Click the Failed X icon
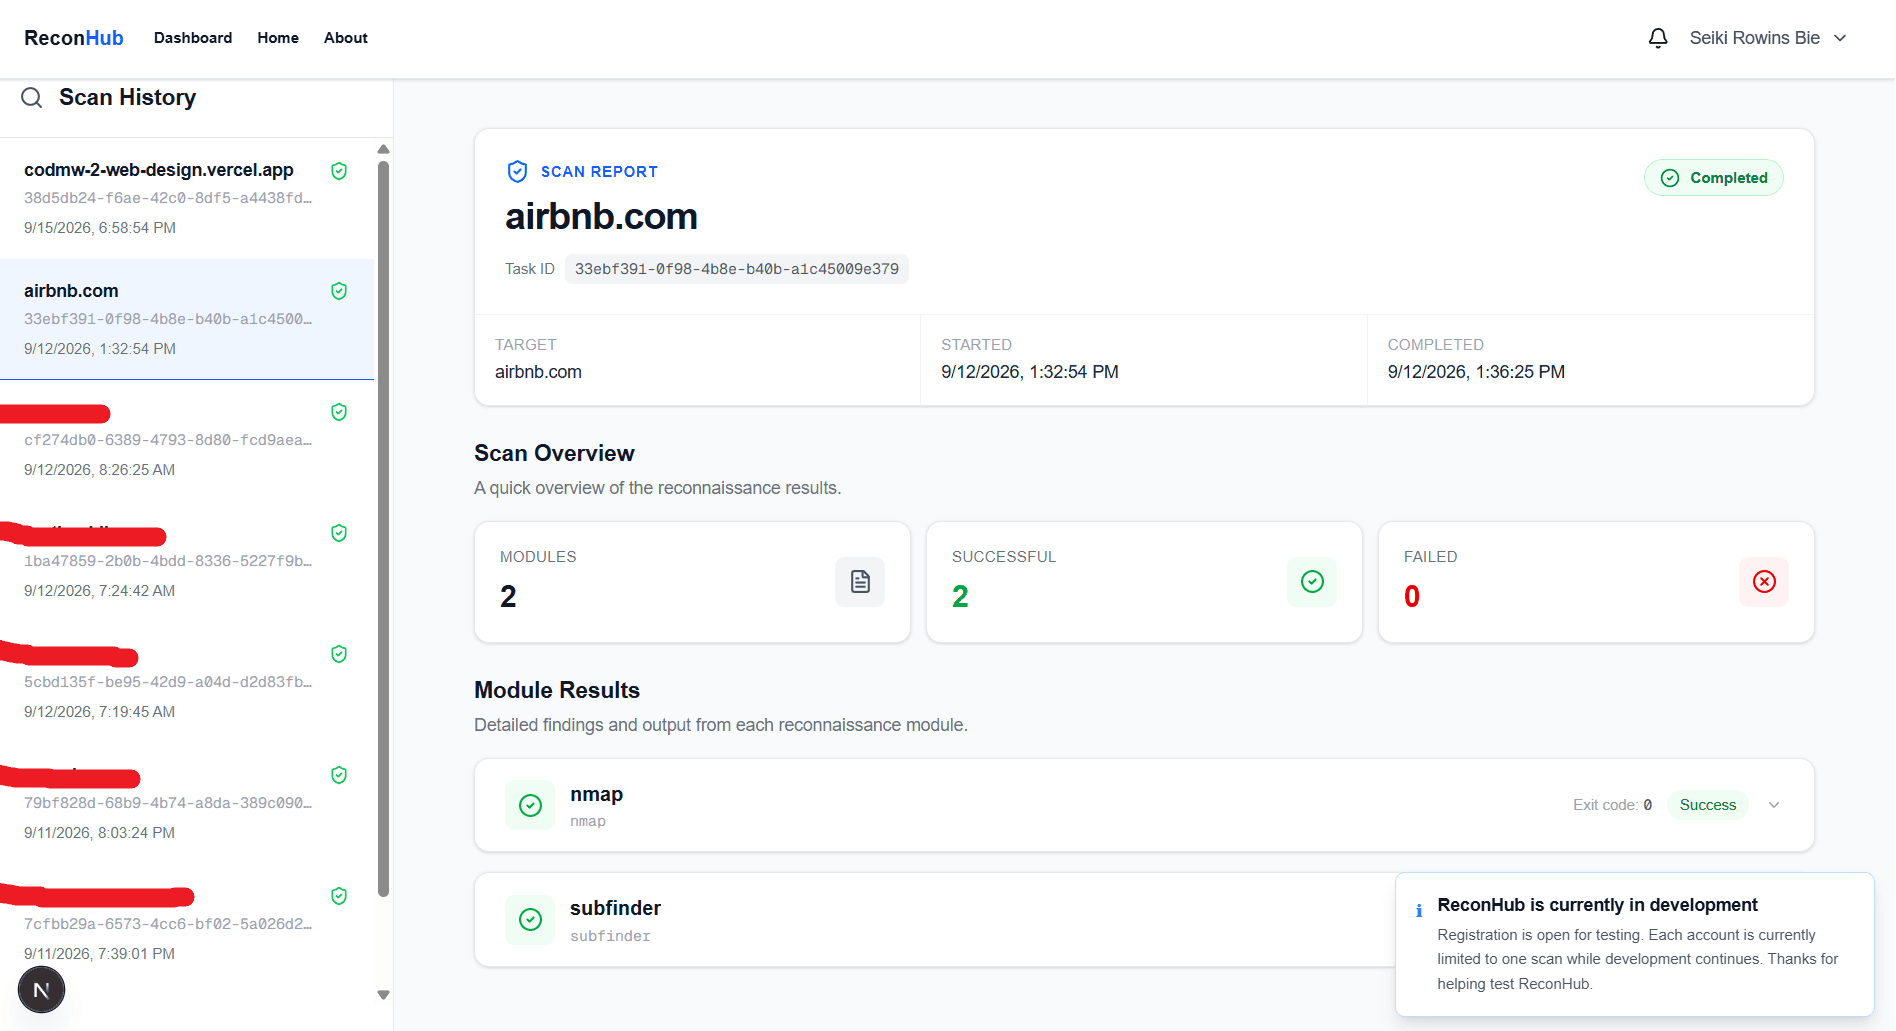The height and width of the screenshot is (1031, 1896). (1764, 582)
